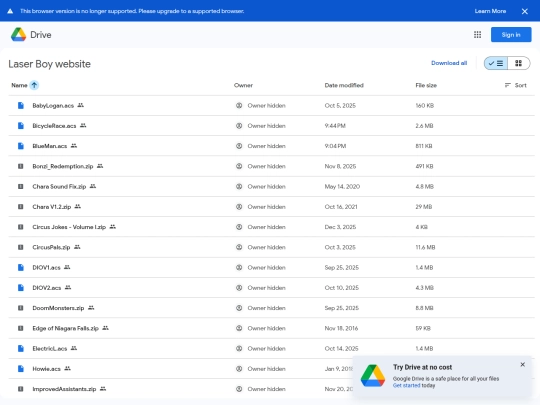Viewport: 540px width, 405px height.
Task: Open Edge of Niagara Falls.zip file name
Action: click(x=65, y=328)
